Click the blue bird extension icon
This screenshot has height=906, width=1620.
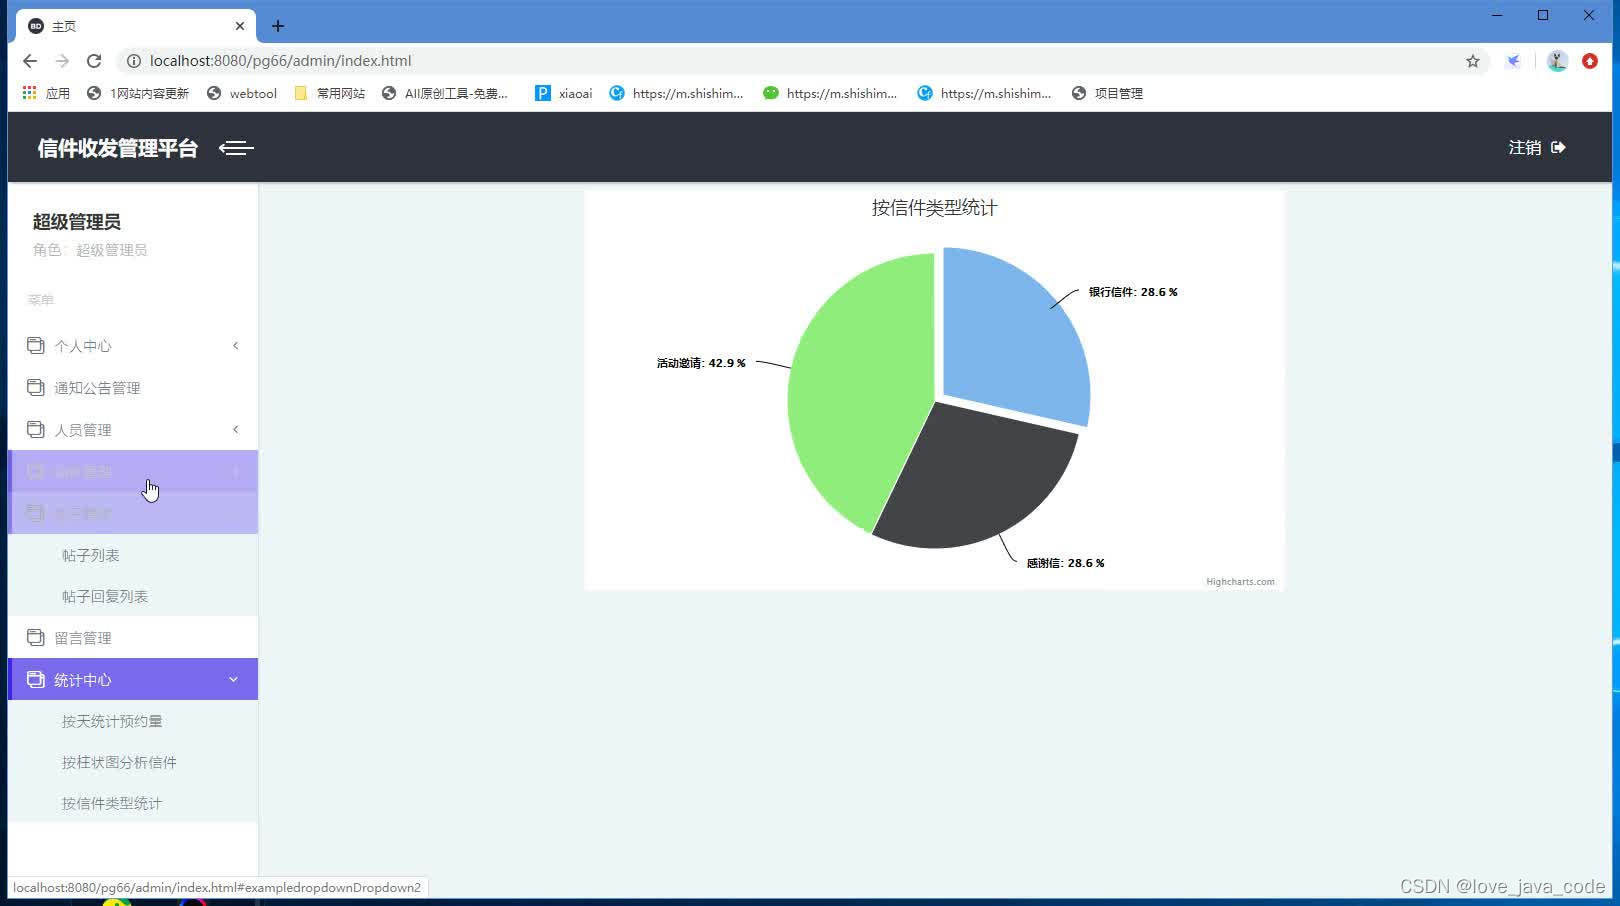[x=1514, y=61]
